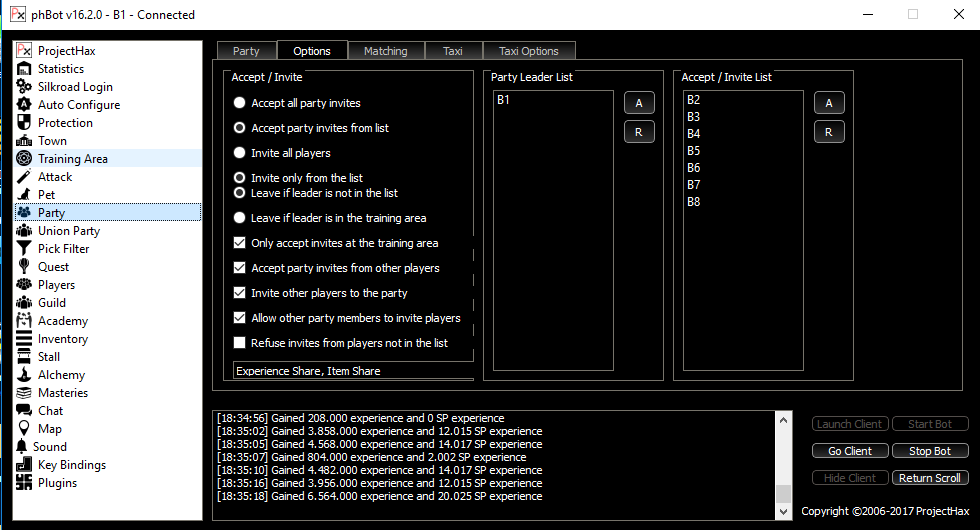Open Experience Share, Item Share dropdown

351,371
